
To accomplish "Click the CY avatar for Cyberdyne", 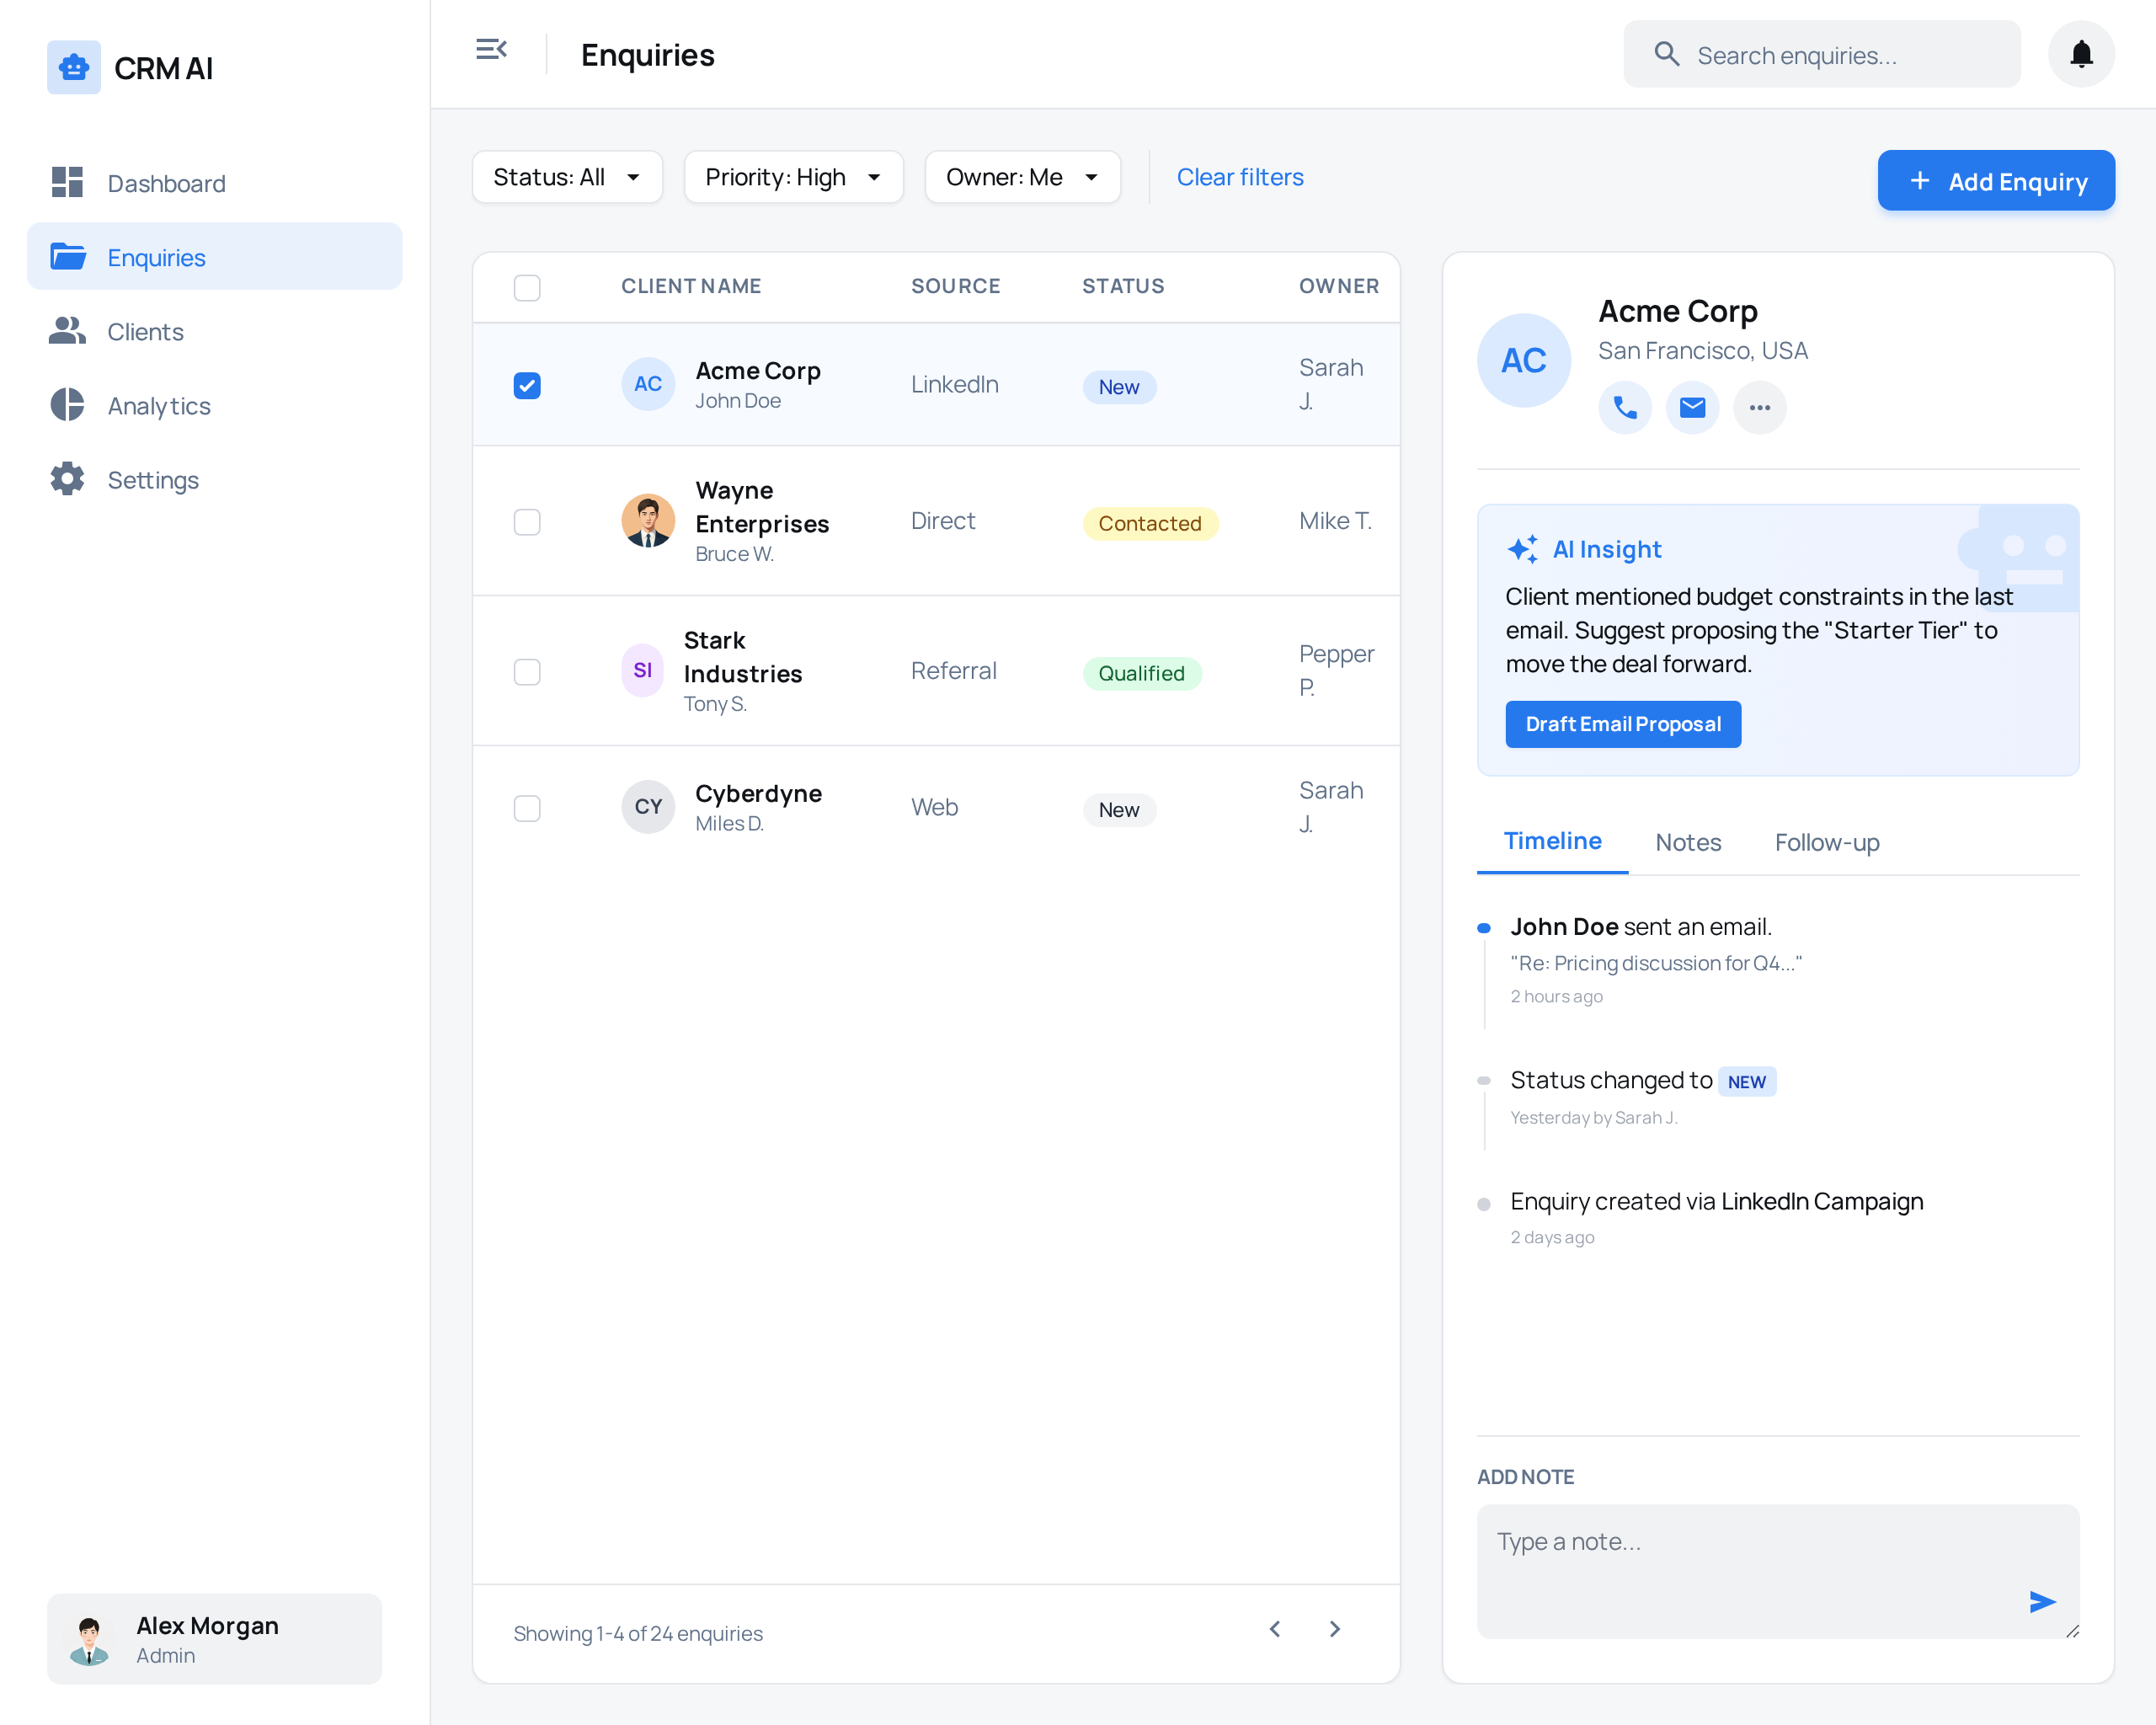I will (x=648, y=807).
